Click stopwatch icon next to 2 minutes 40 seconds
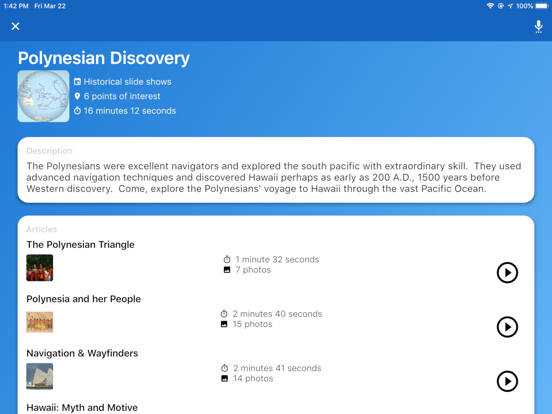 [x=224, y=314]
